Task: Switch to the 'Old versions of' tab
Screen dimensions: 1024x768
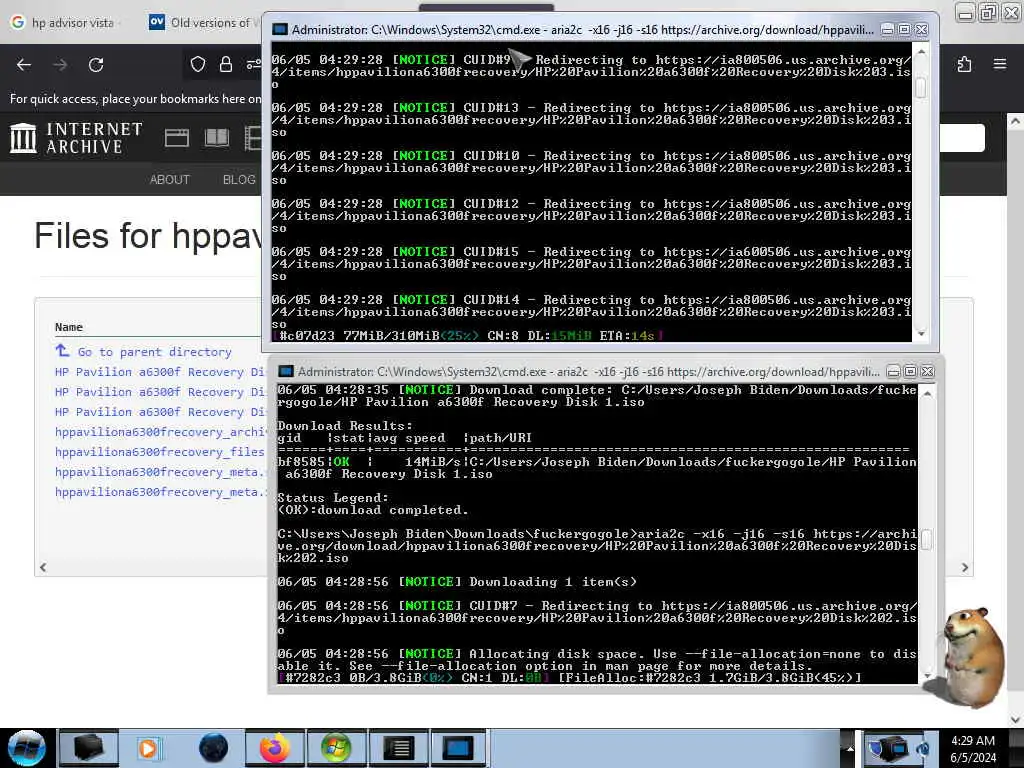Action: coord(204,23)
